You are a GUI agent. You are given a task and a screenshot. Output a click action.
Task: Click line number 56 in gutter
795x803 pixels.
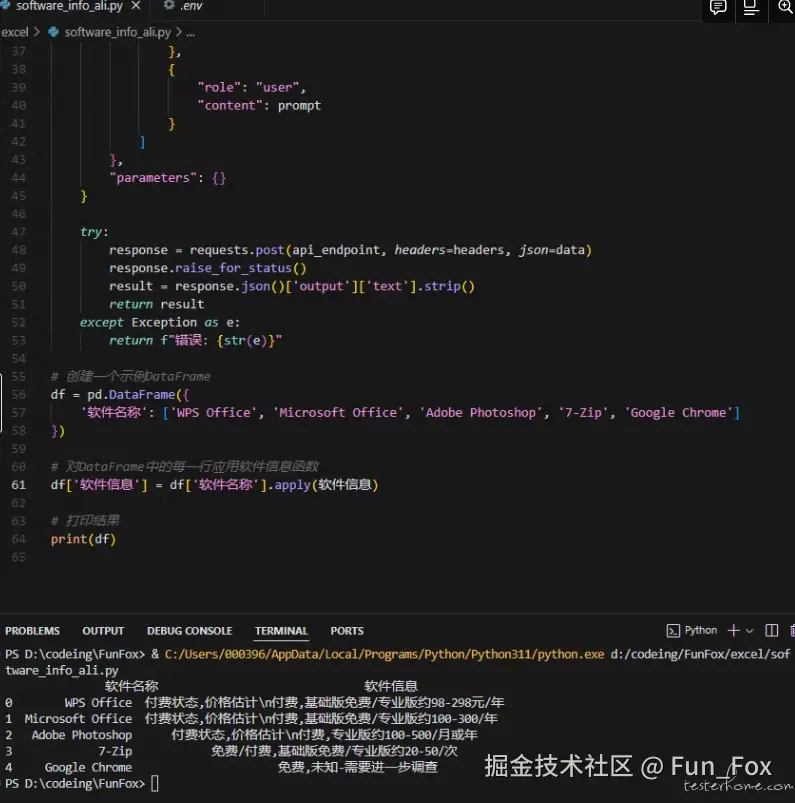[x=18, y=395]
